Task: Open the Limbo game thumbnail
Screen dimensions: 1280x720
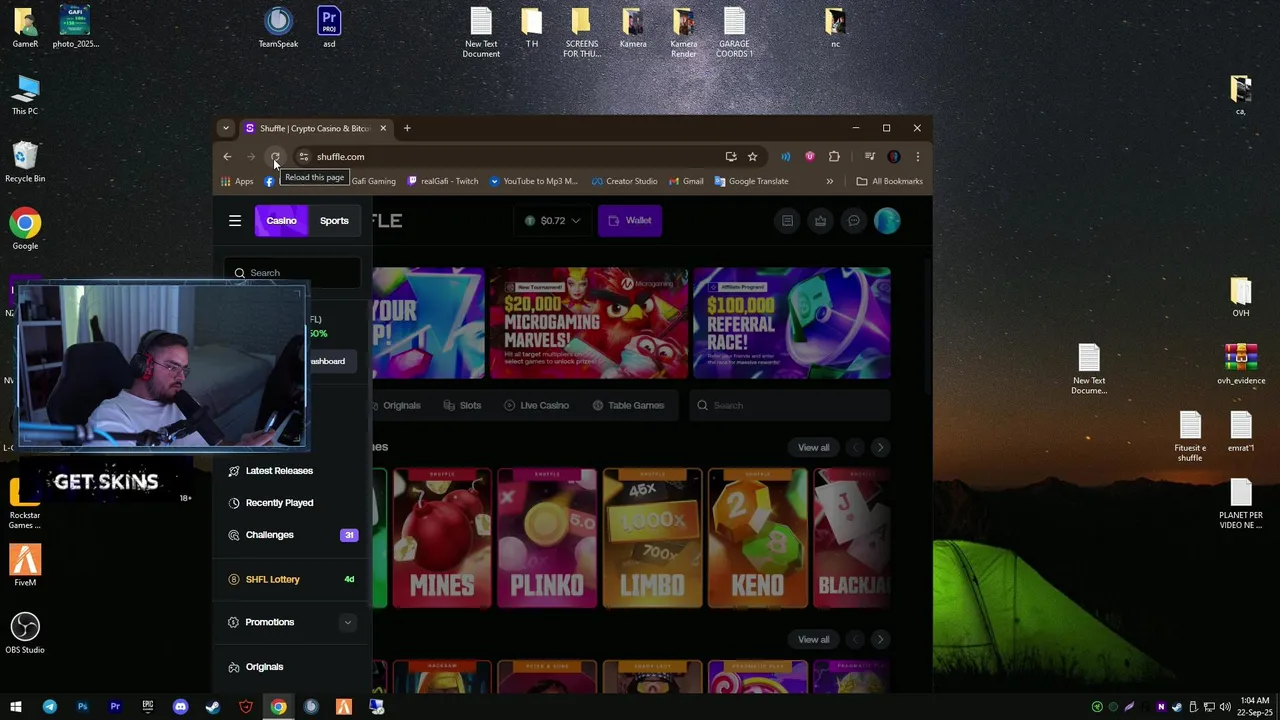Action: click(652, 538)
